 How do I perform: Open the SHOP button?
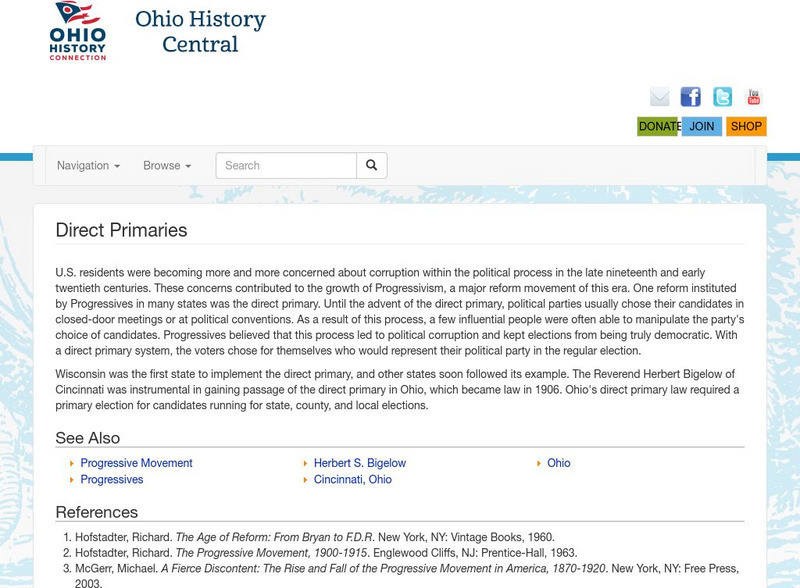(745, 127)
